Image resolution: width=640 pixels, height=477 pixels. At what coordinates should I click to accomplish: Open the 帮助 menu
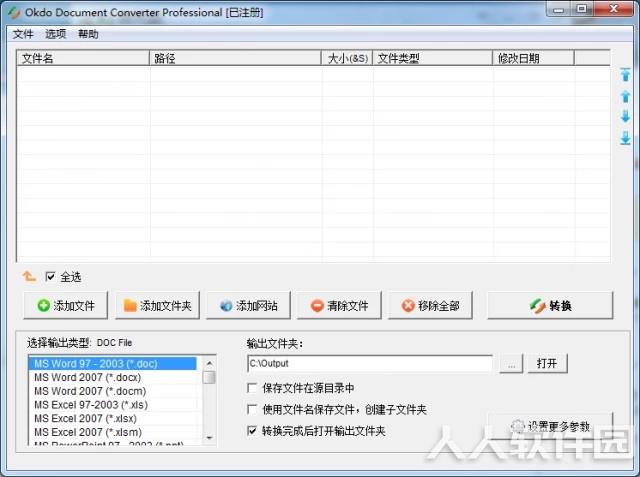tap(88, 34)
